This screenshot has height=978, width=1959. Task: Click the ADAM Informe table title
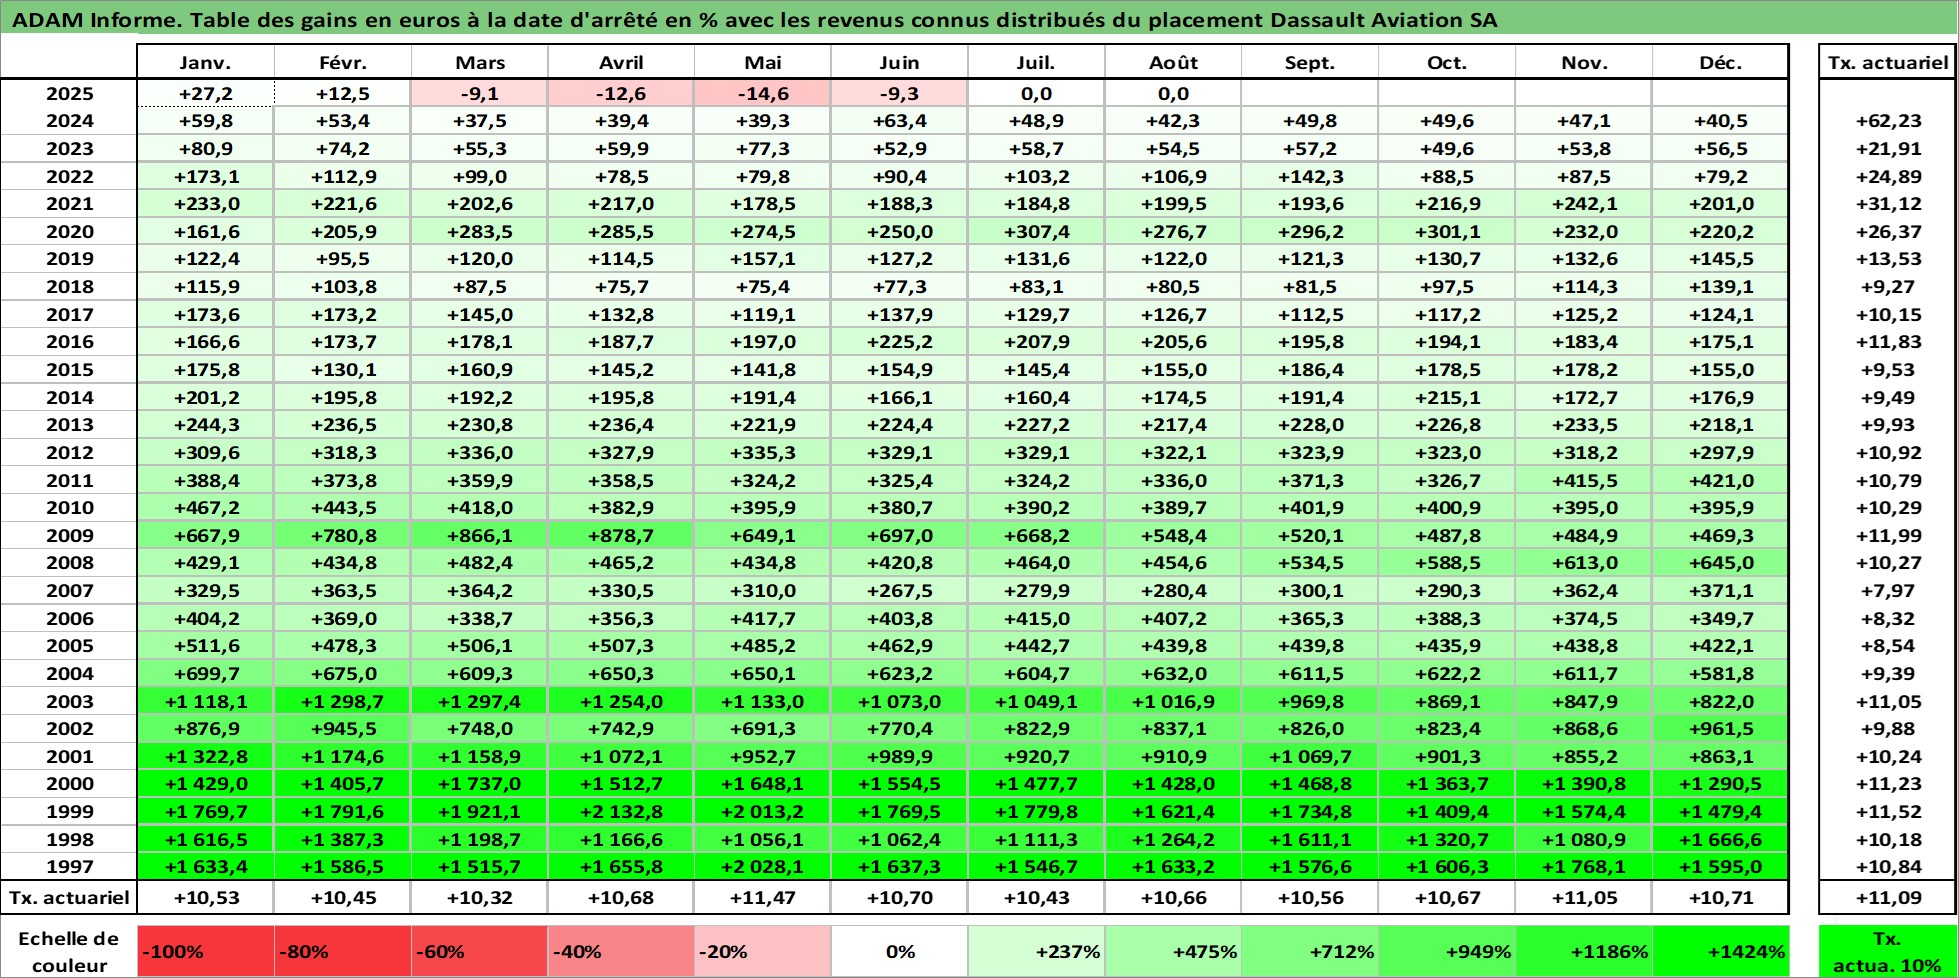pyautogui.click(x=754, y=20)
